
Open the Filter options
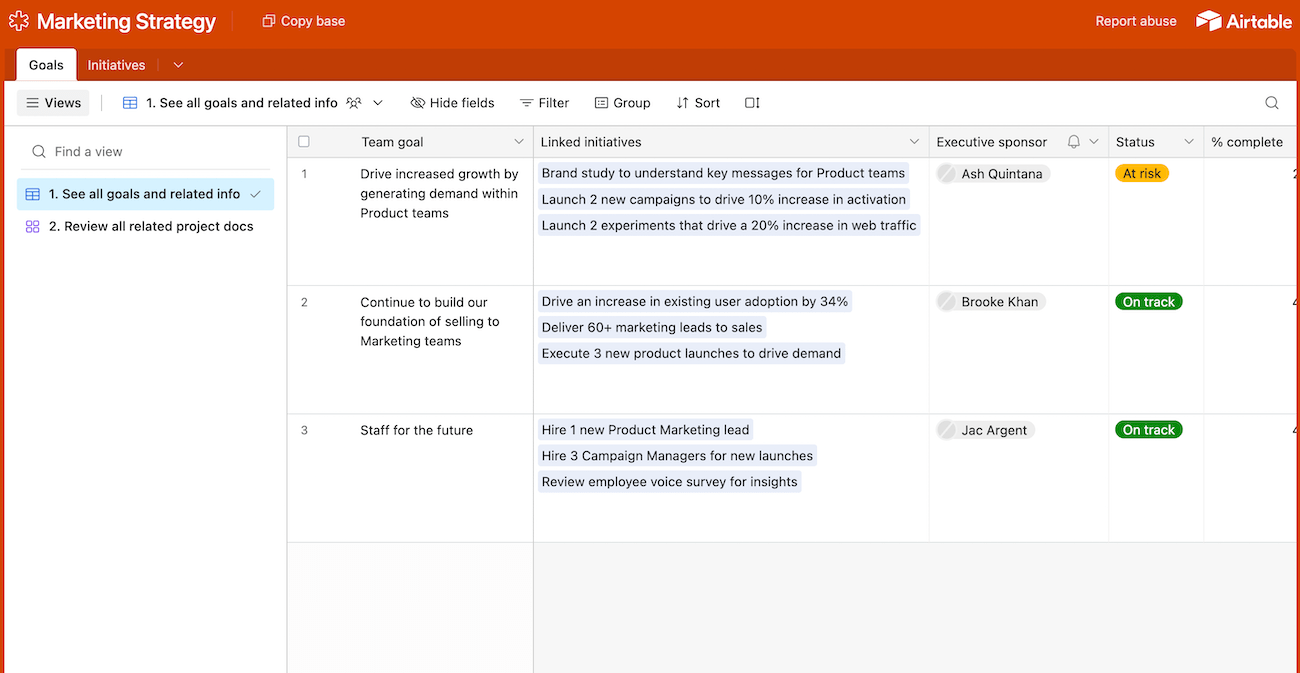point(544,102)
